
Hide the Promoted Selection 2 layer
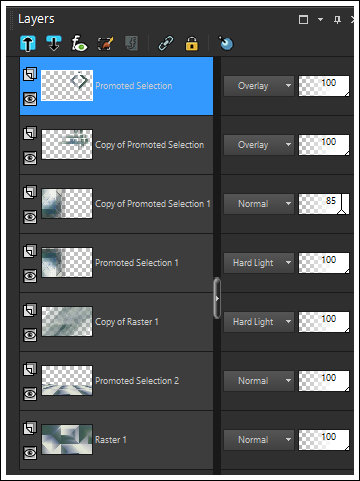click(x=30, y=394)
